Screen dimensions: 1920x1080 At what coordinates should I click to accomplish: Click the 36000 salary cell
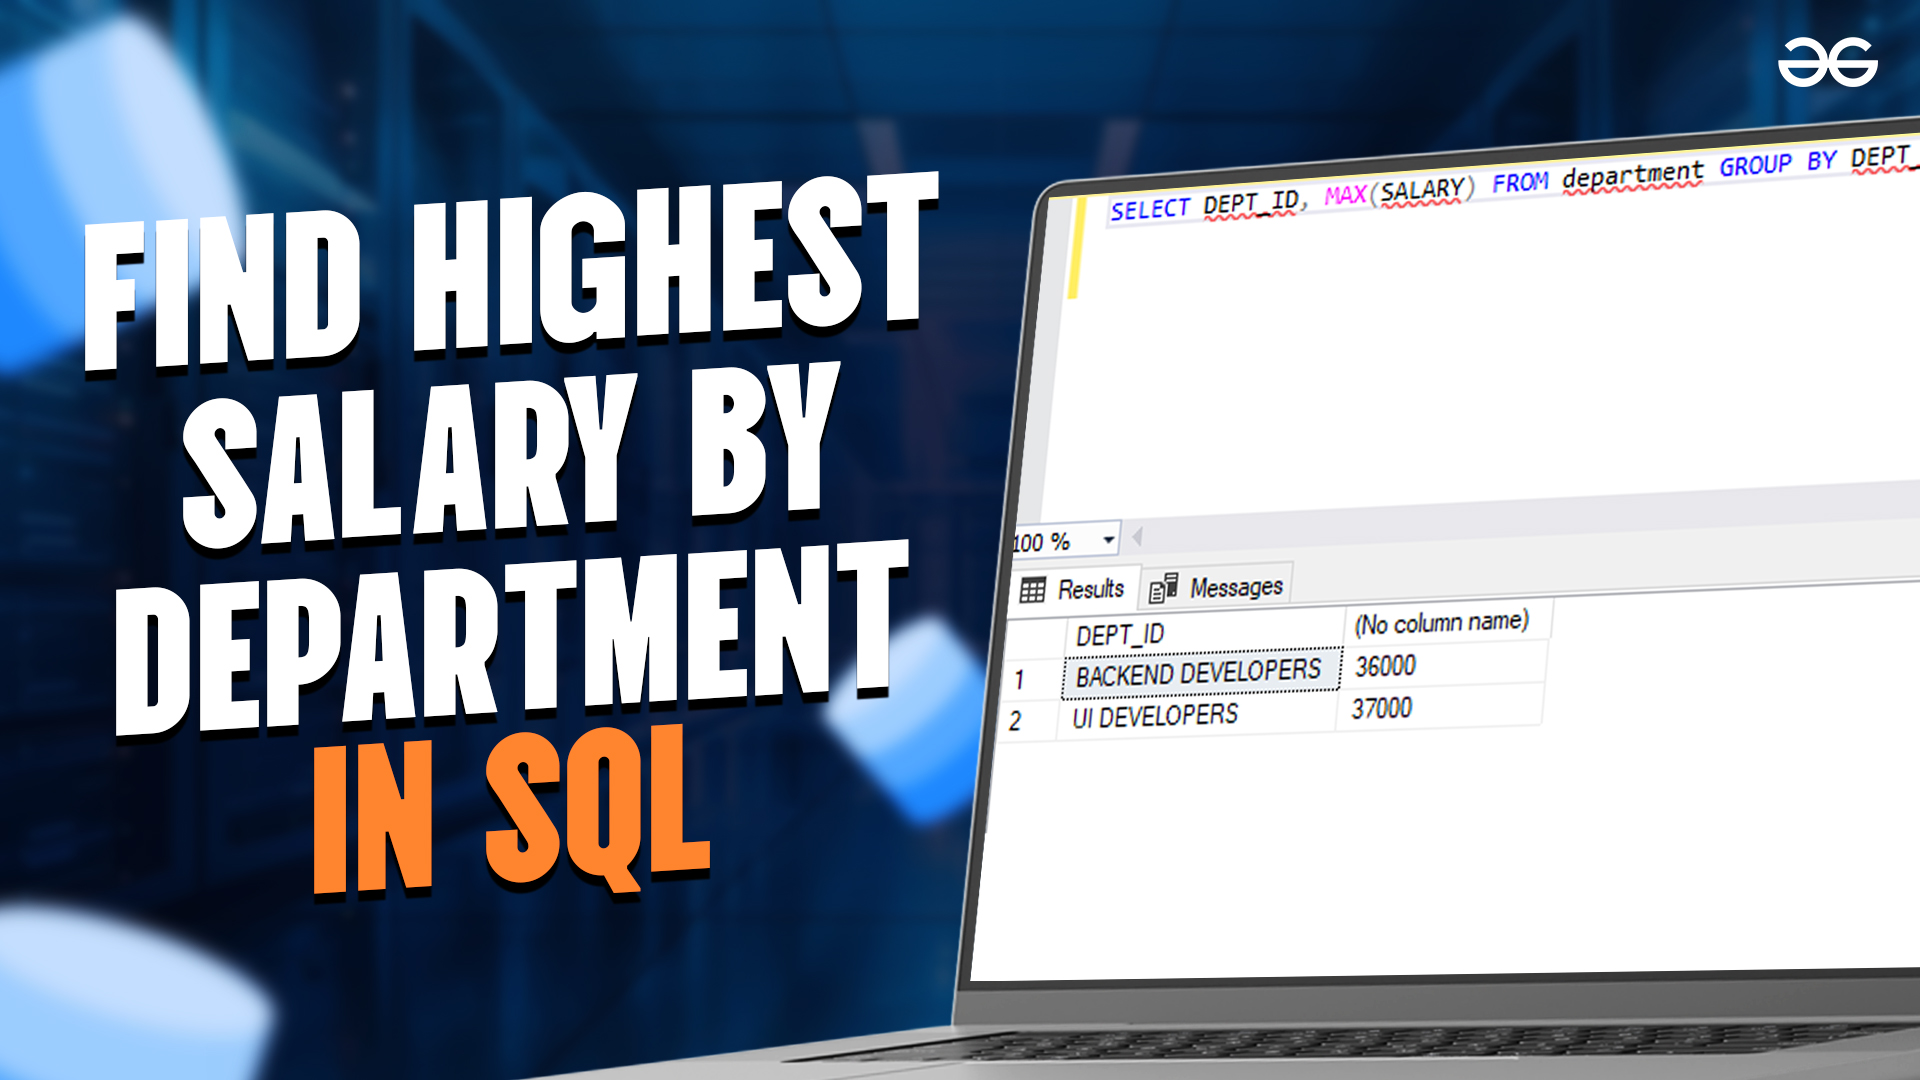click(x=1385, y=666)
